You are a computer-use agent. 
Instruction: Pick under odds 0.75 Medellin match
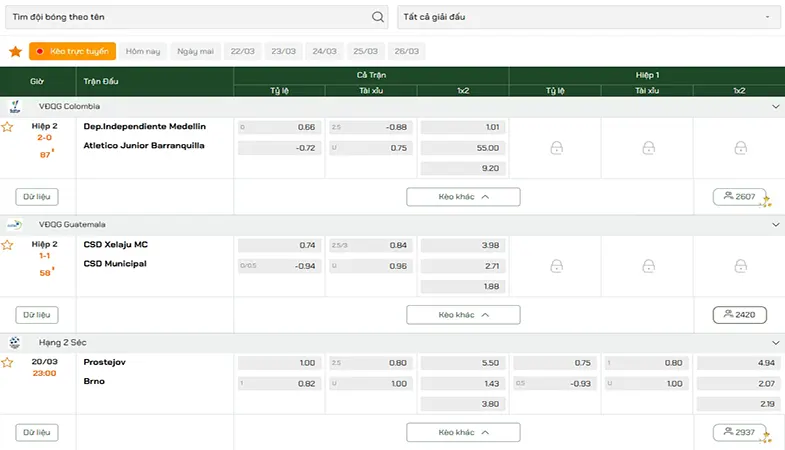click(x=371, y=148)
